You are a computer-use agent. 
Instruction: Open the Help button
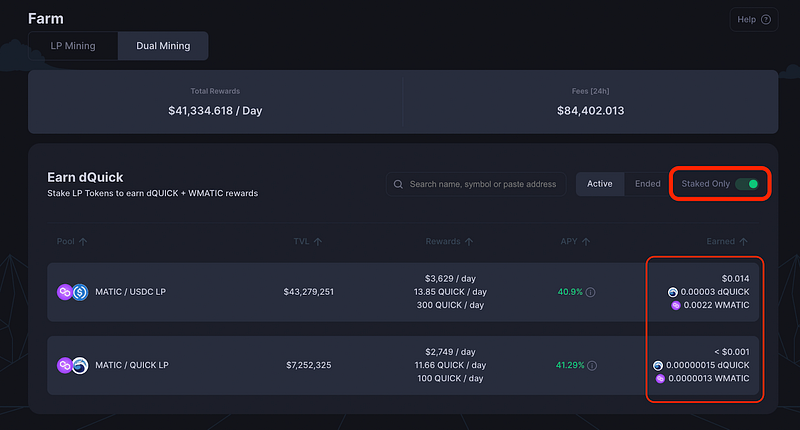click(754, 19)
